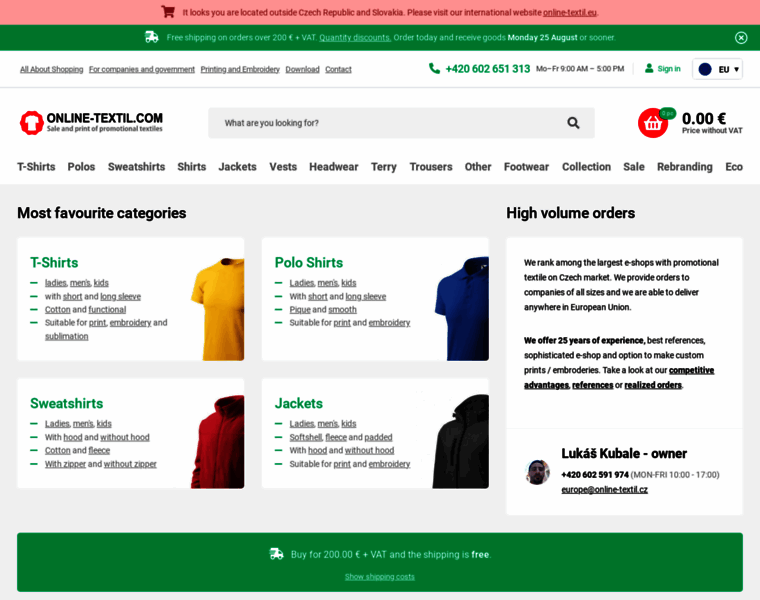Open Polo Shirts 'Pique' link
The image size is (760, 600).
300,310
